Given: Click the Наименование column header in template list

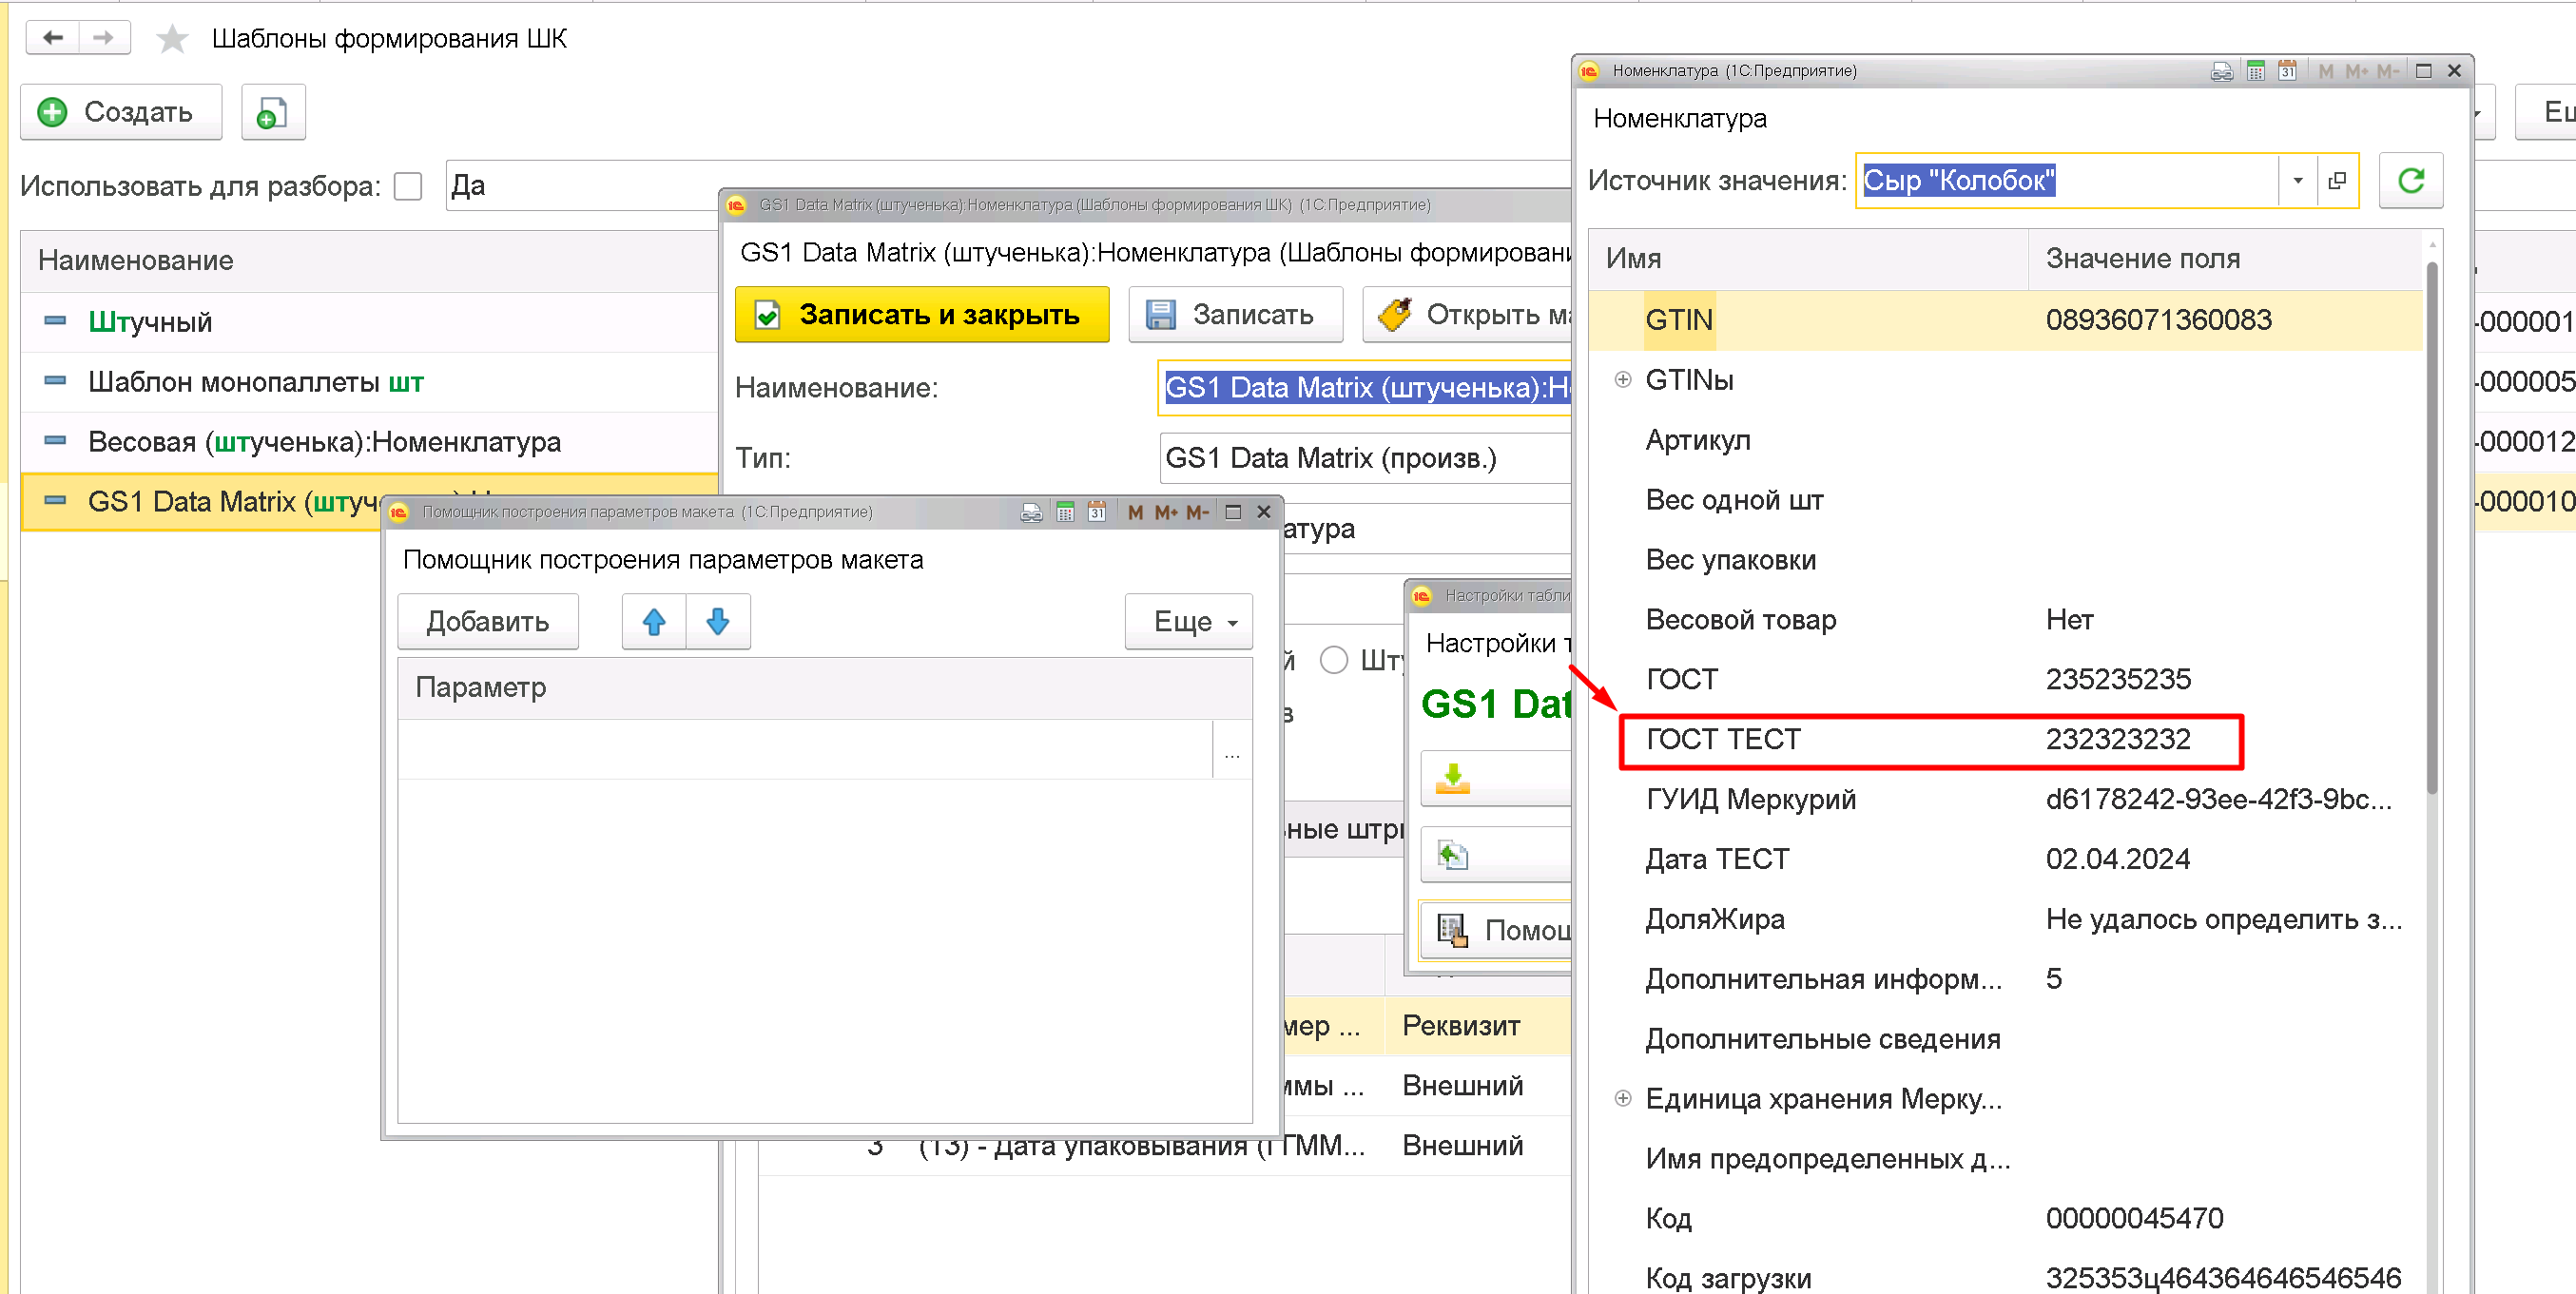Looking at the screenshot, I should point(370,261).
